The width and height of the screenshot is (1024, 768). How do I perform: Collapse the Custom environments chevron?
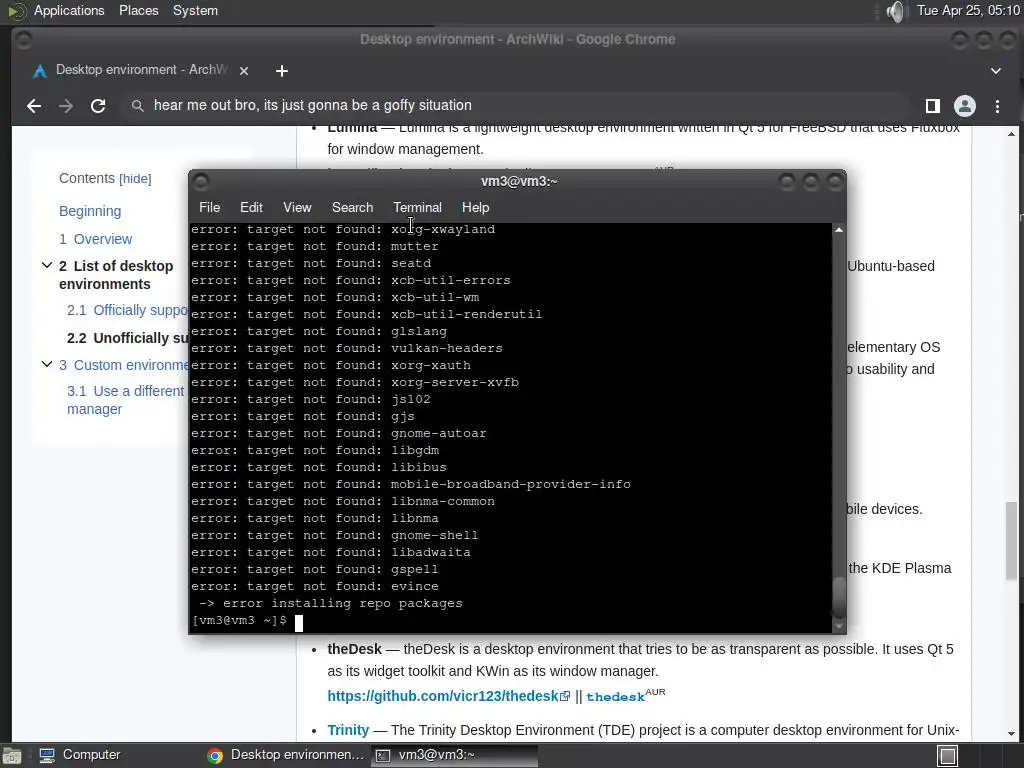click(x=47, y=364)
